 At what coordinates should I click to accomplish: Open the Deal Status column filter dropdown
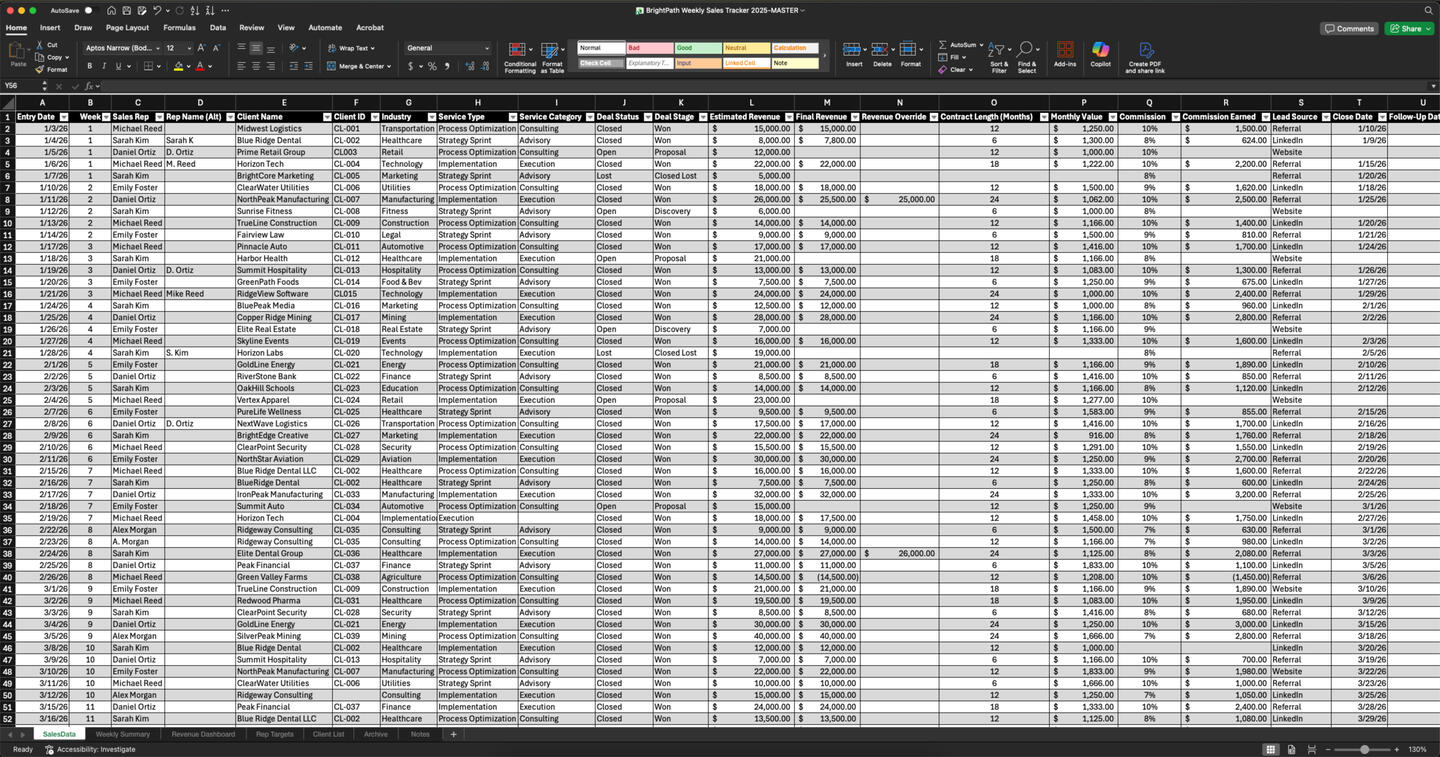pyautogui.click(x=646, y=117)
